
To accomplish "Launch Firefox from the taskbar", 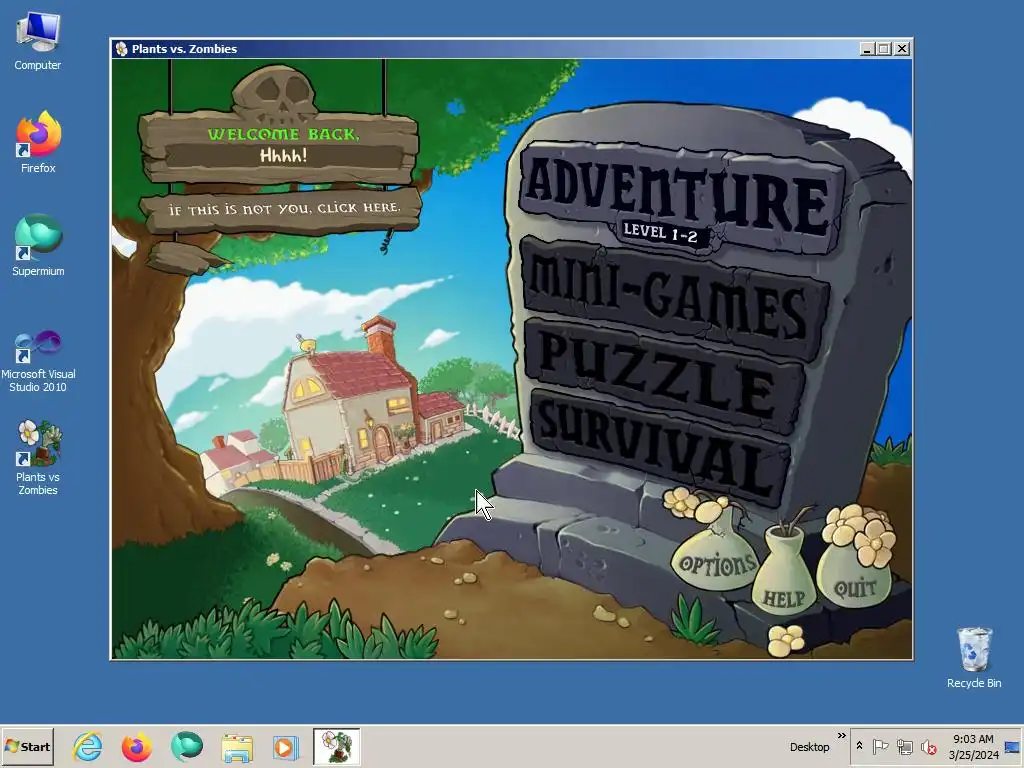I will pyautogui.click(x=137, y=746).
